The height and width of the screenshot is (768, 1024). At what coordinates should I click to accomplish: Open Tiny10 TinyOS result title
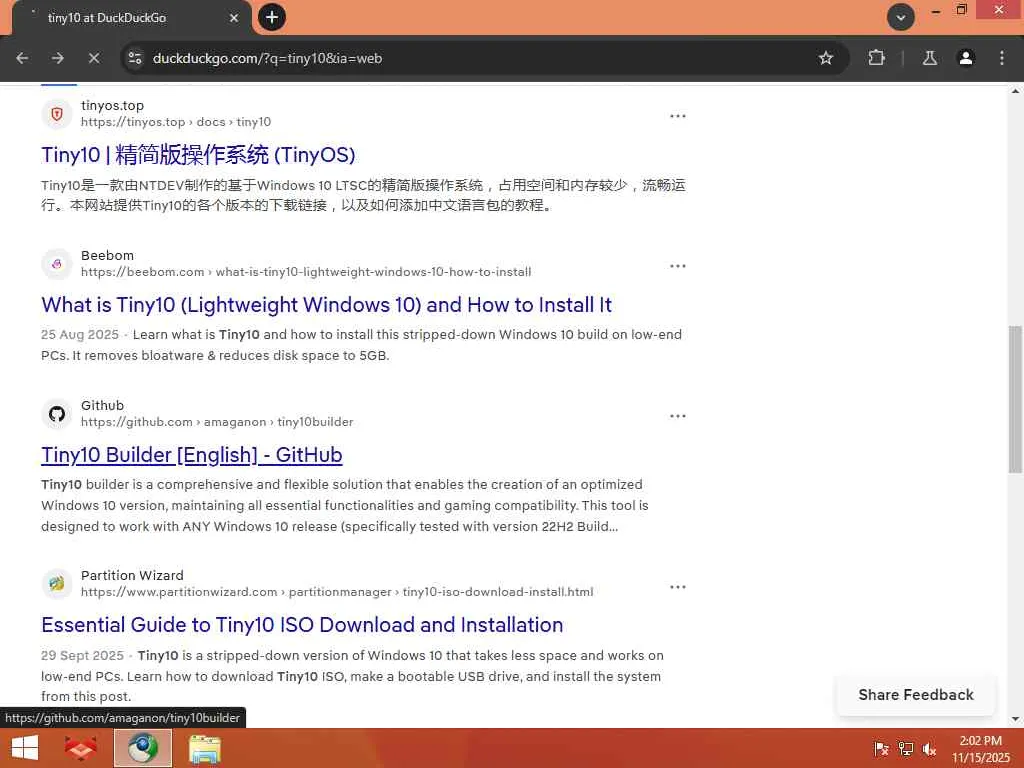(198, 155)
